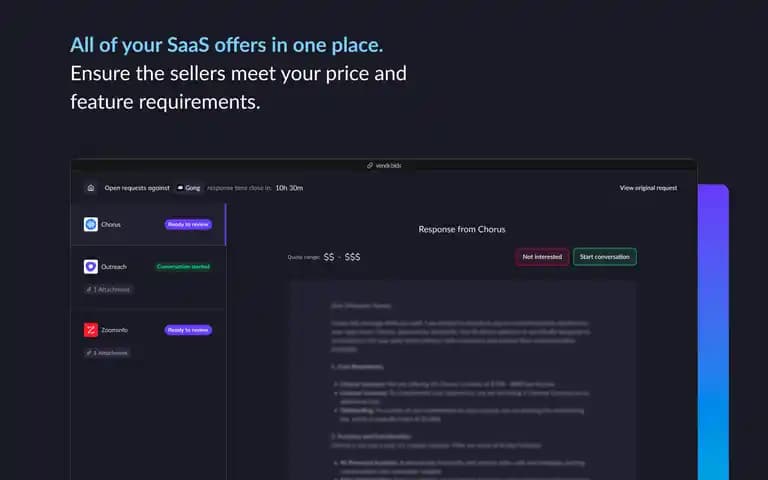Click Outreach's Conversation started status

coord(183,266)
